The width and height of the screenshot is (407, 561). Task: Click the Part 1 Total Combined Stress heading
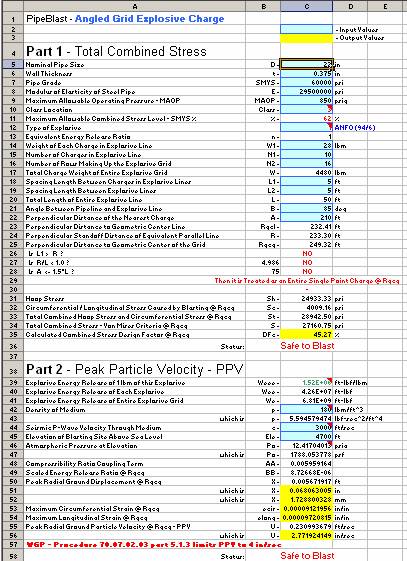point(116,52)
